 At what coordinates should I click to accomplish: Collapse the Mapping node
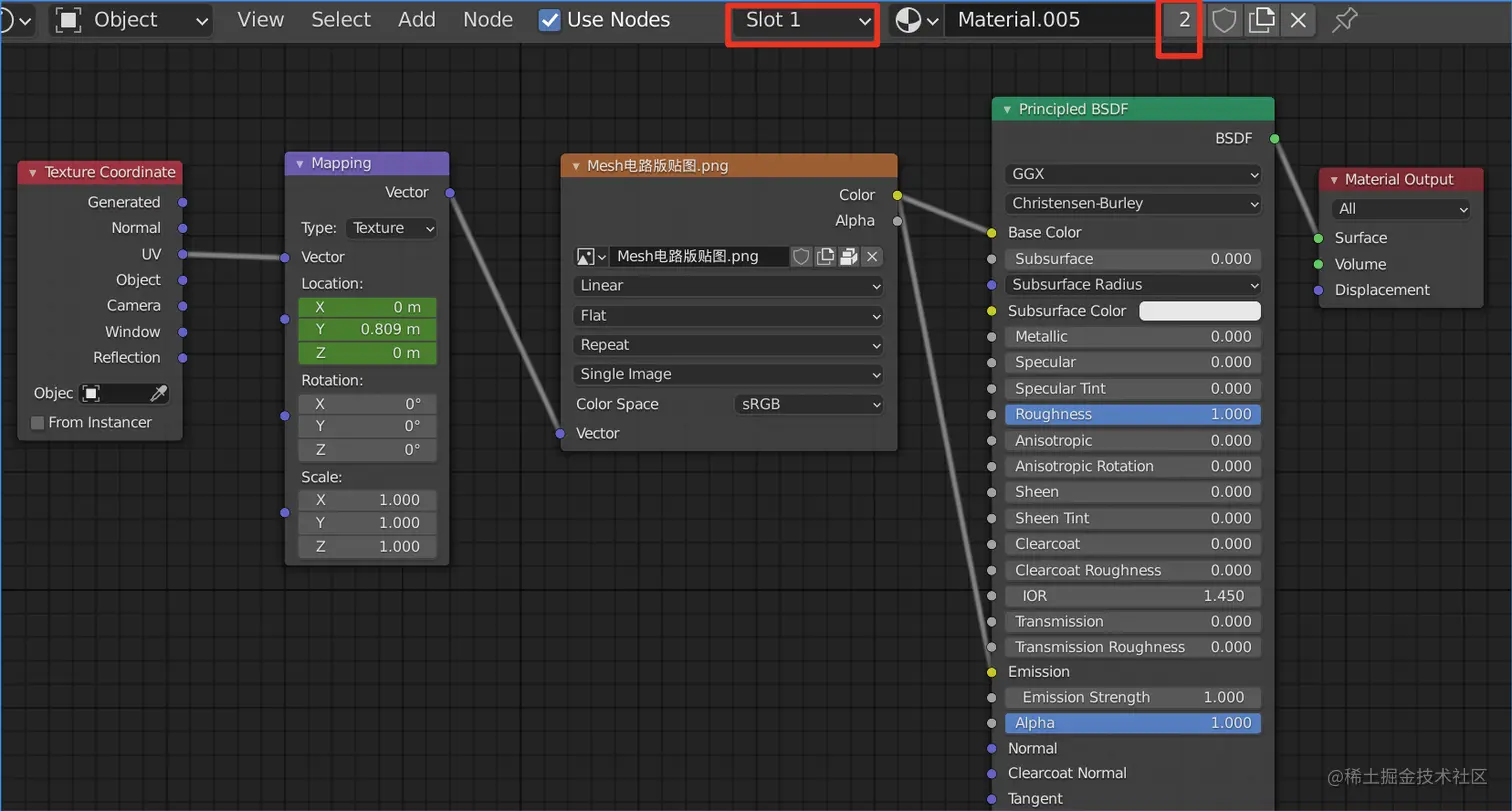pyautogui.click(x=299, y=164)
